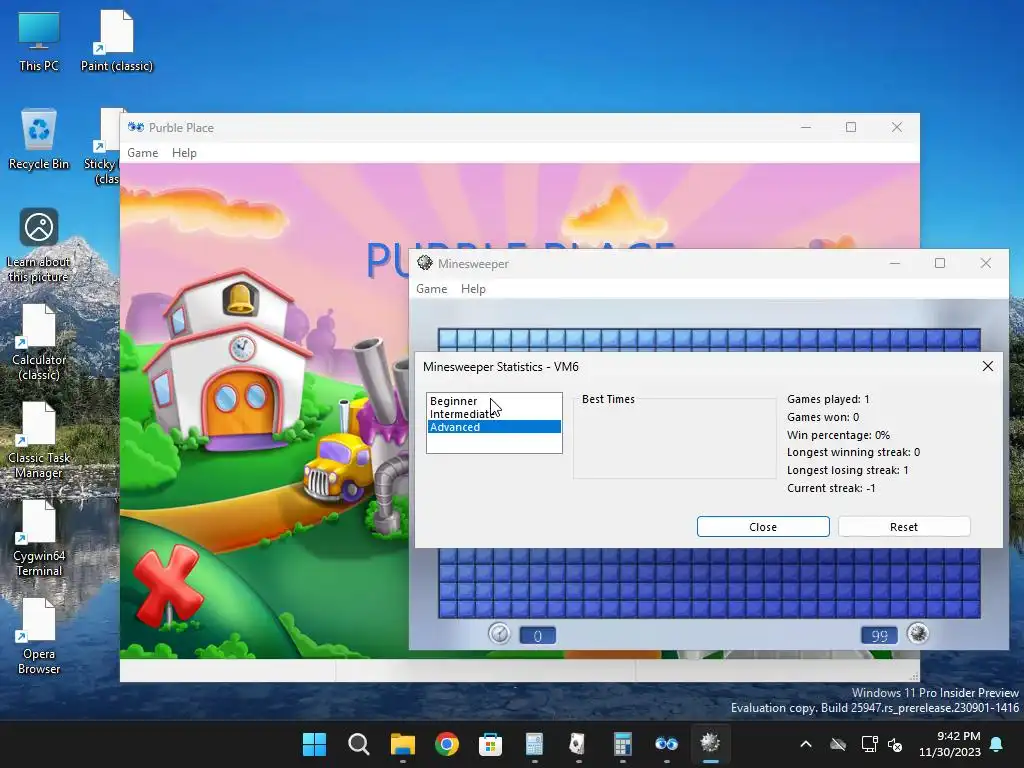Select the Calculator (classic) desktop shortcut
The height and width of the screenshot is (768, 1024).
click(x=39, y=343)
